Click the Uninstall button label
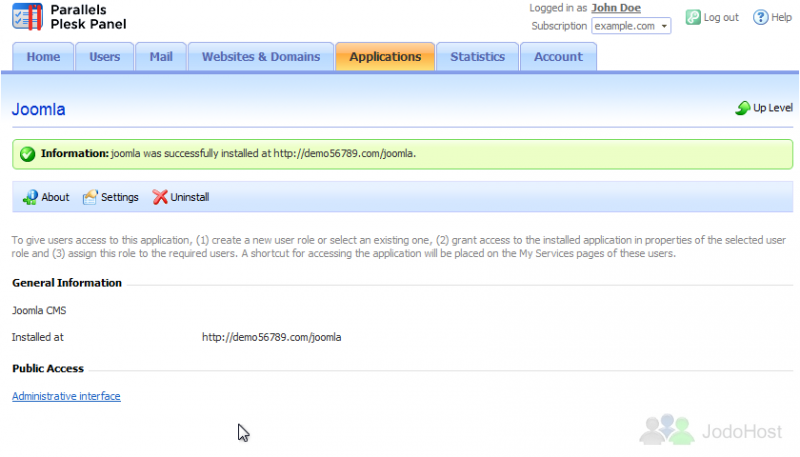This screenshot has height=457, width=800. [x=190, y=197]
